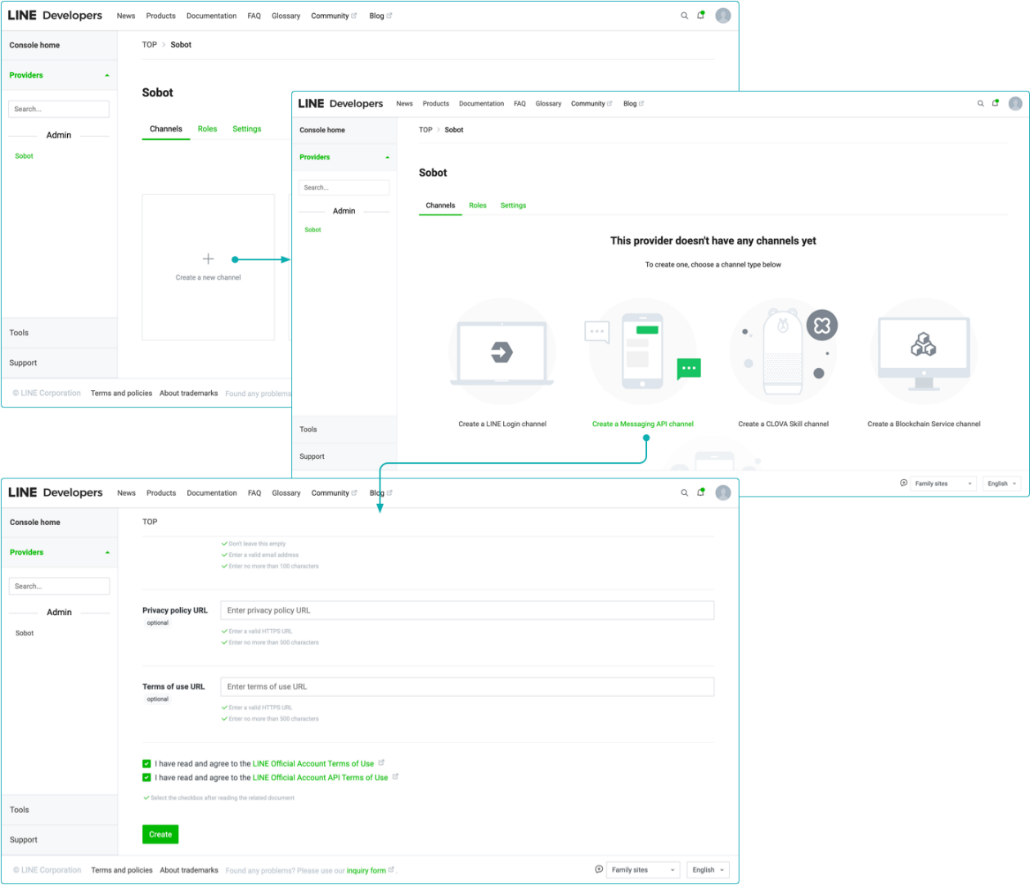This screenshot has width=1030, height=885.
Task: Open Terms and policies in the bottom window footer
Action: click(x=122, y=870)
